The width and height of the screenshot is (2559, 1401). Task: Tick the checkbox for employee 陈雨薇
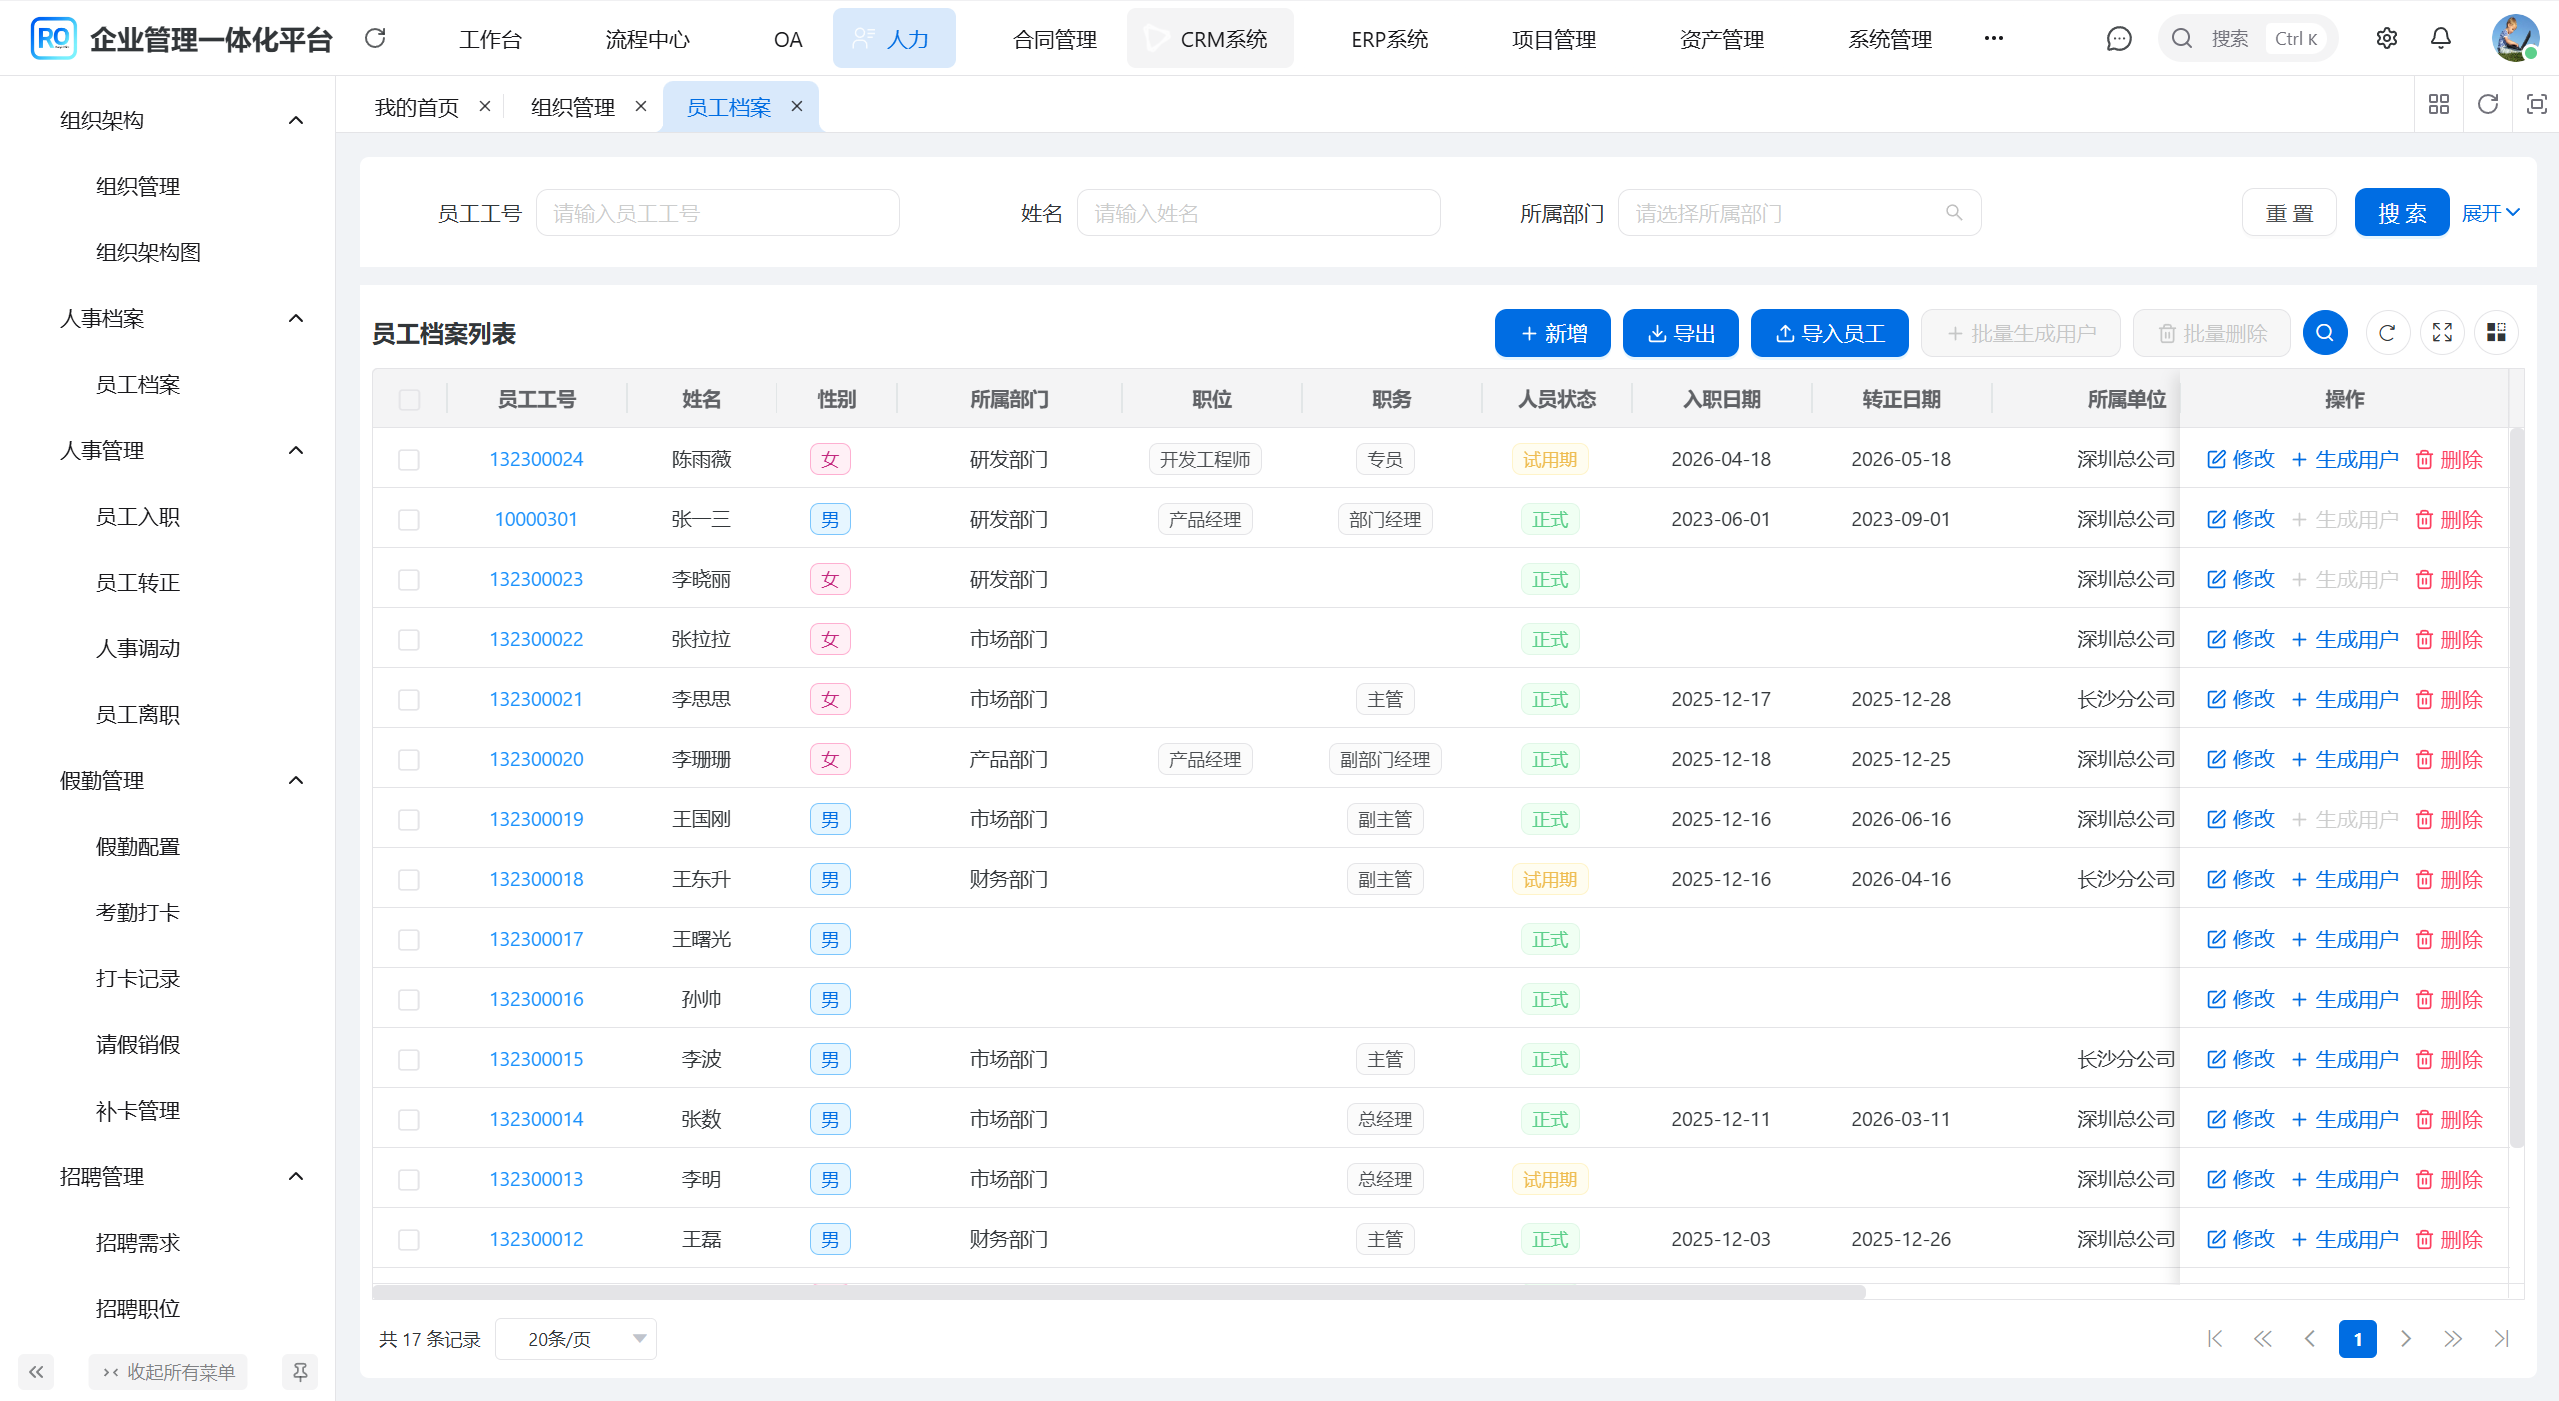pos(409,460)
